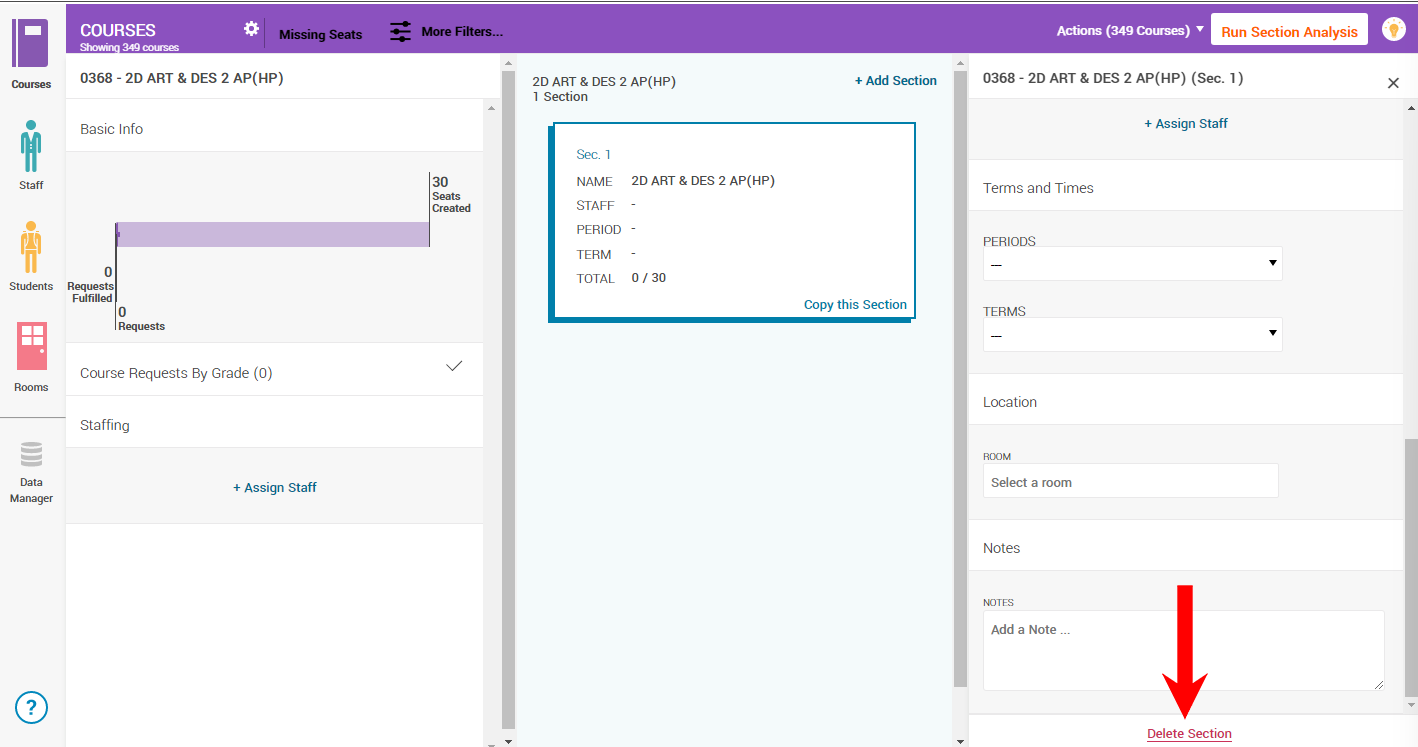The height and width of the screenshot is (747, 1418).
Task: Go to the Staff section icon
Action: [31, 146]
